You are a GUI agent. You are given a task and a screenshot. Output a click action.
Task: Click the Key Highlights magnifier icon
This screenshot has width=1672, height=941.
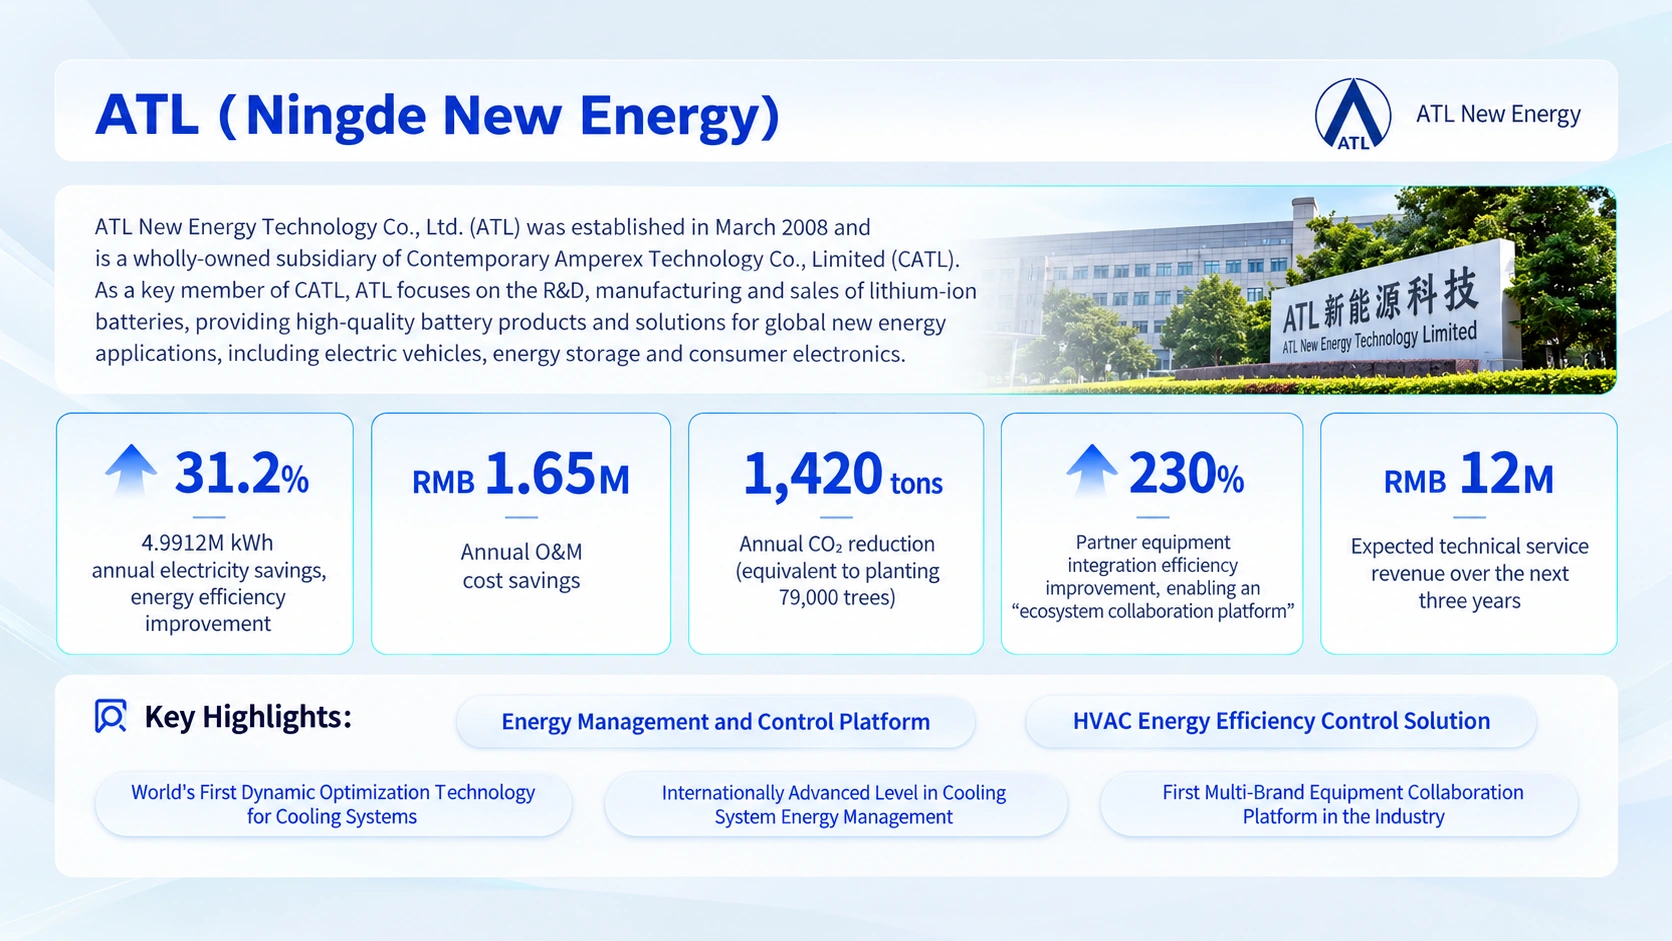110,716
